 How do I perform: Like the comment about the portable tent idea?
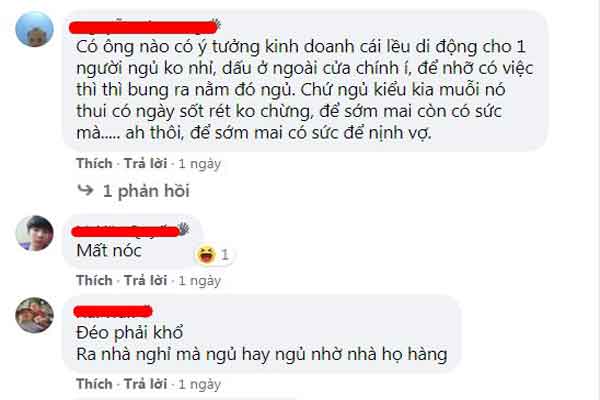(94, 163)
